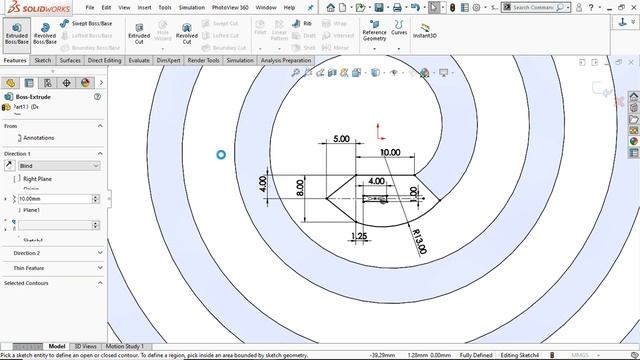The image size is (640, 360).
Task: Click the Zoom to Fit icon
Action: 295,73
